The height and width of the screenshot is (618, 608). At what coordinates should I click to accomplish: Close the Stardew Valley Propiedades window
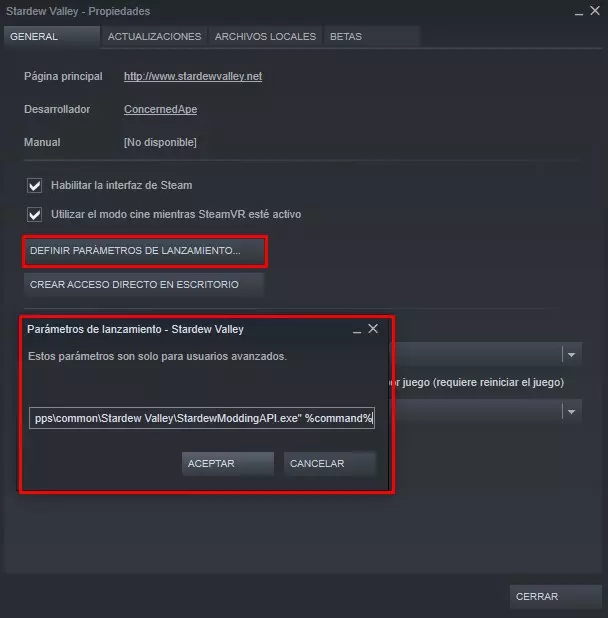[x=595, y=11]
